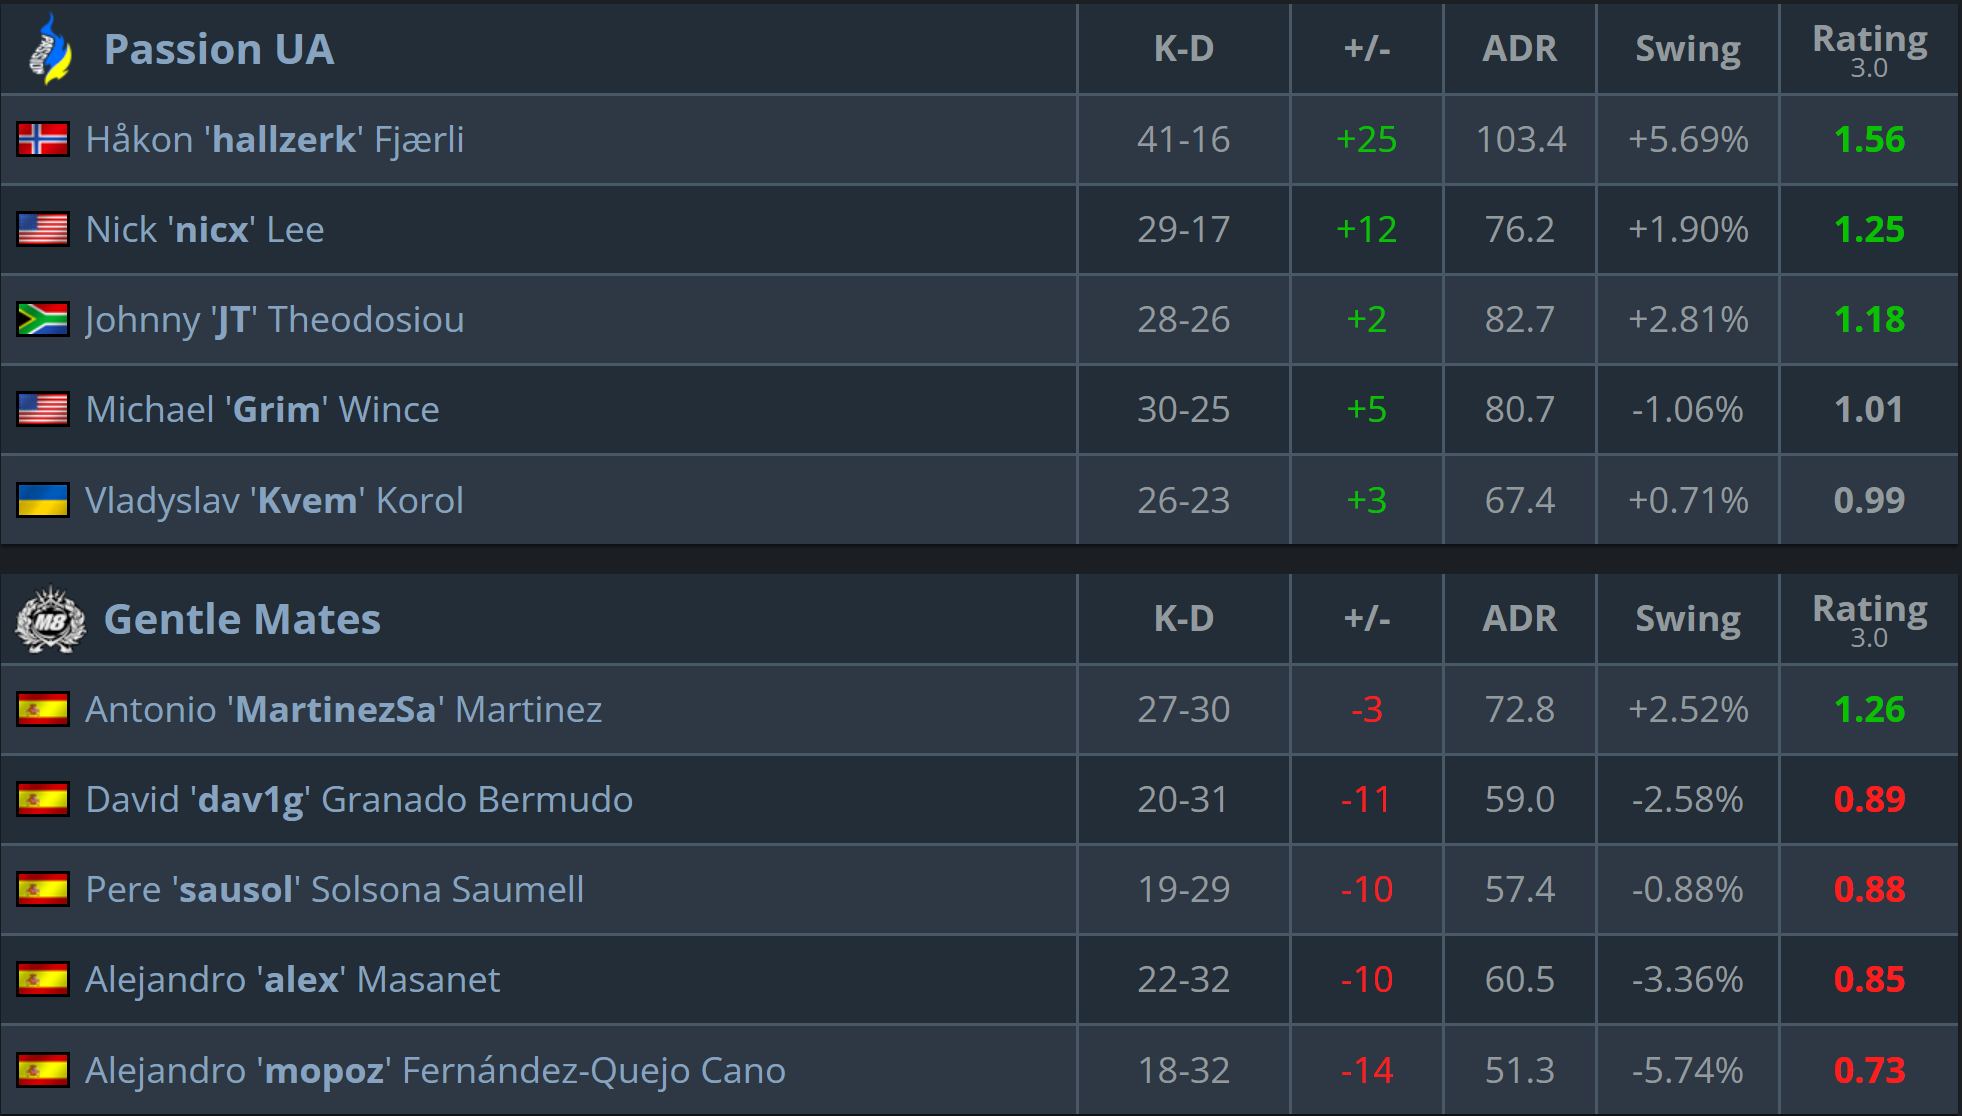Image resolution: width=1962 pixels, height=1116 pixels.
Task: Click the Spanish flag beside mopoz
Action: pyautogui.click(x=43, y=1070)
